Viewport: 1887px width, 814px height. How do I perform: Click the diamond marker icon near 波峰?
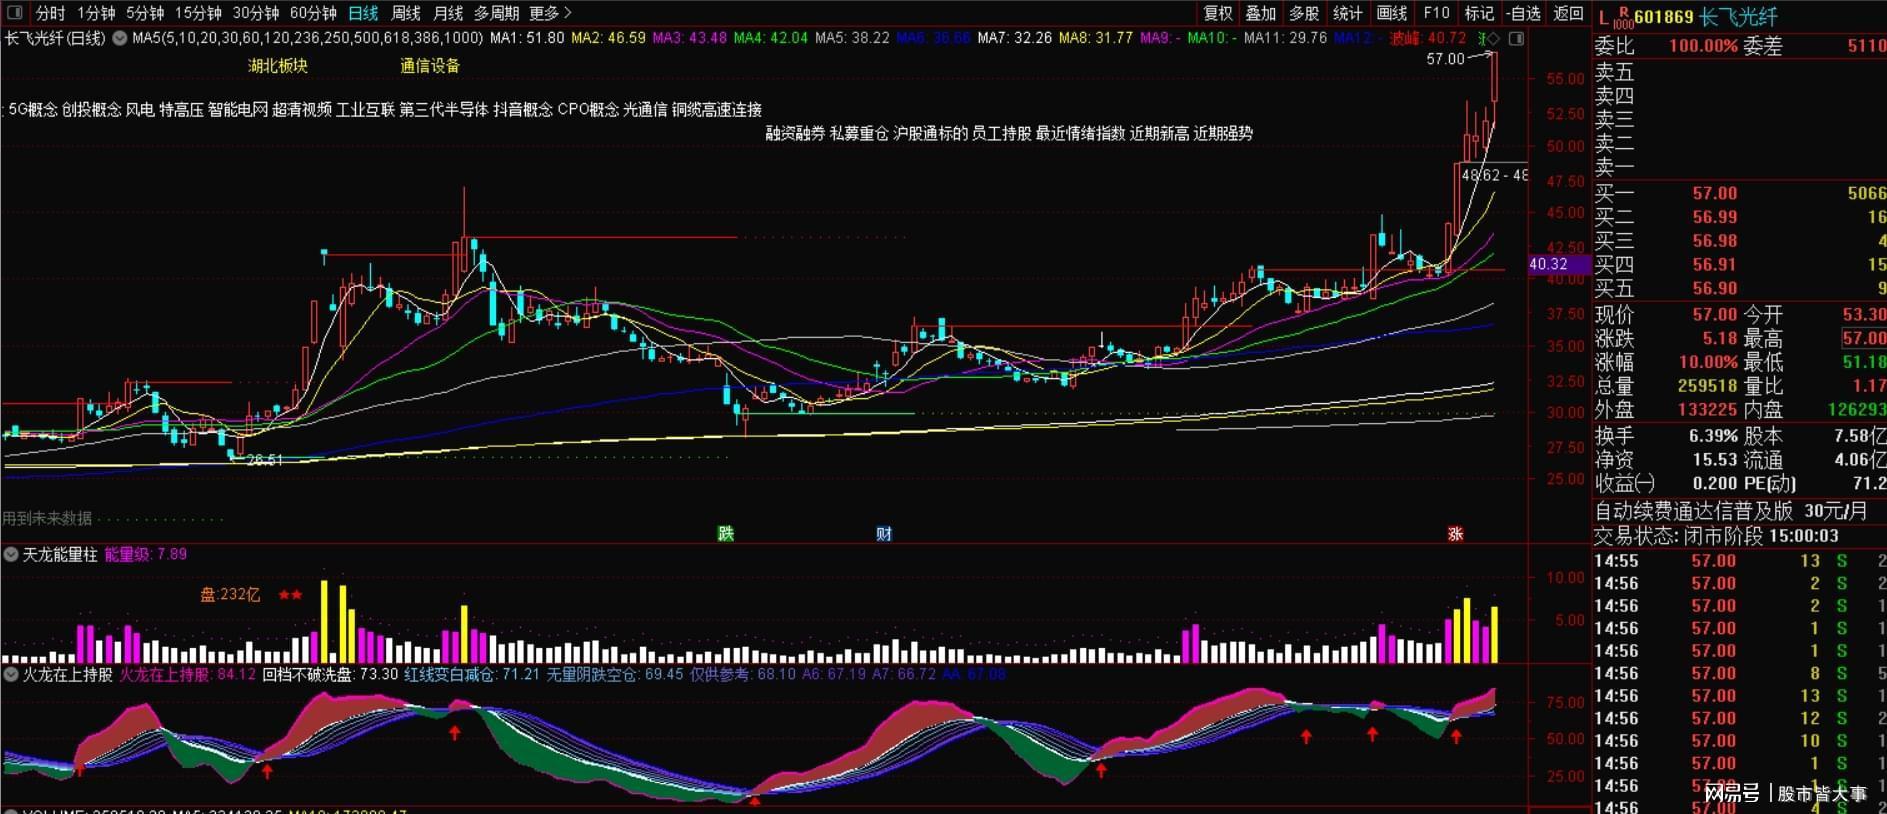pyautogui.click(x=1494, y=39)
